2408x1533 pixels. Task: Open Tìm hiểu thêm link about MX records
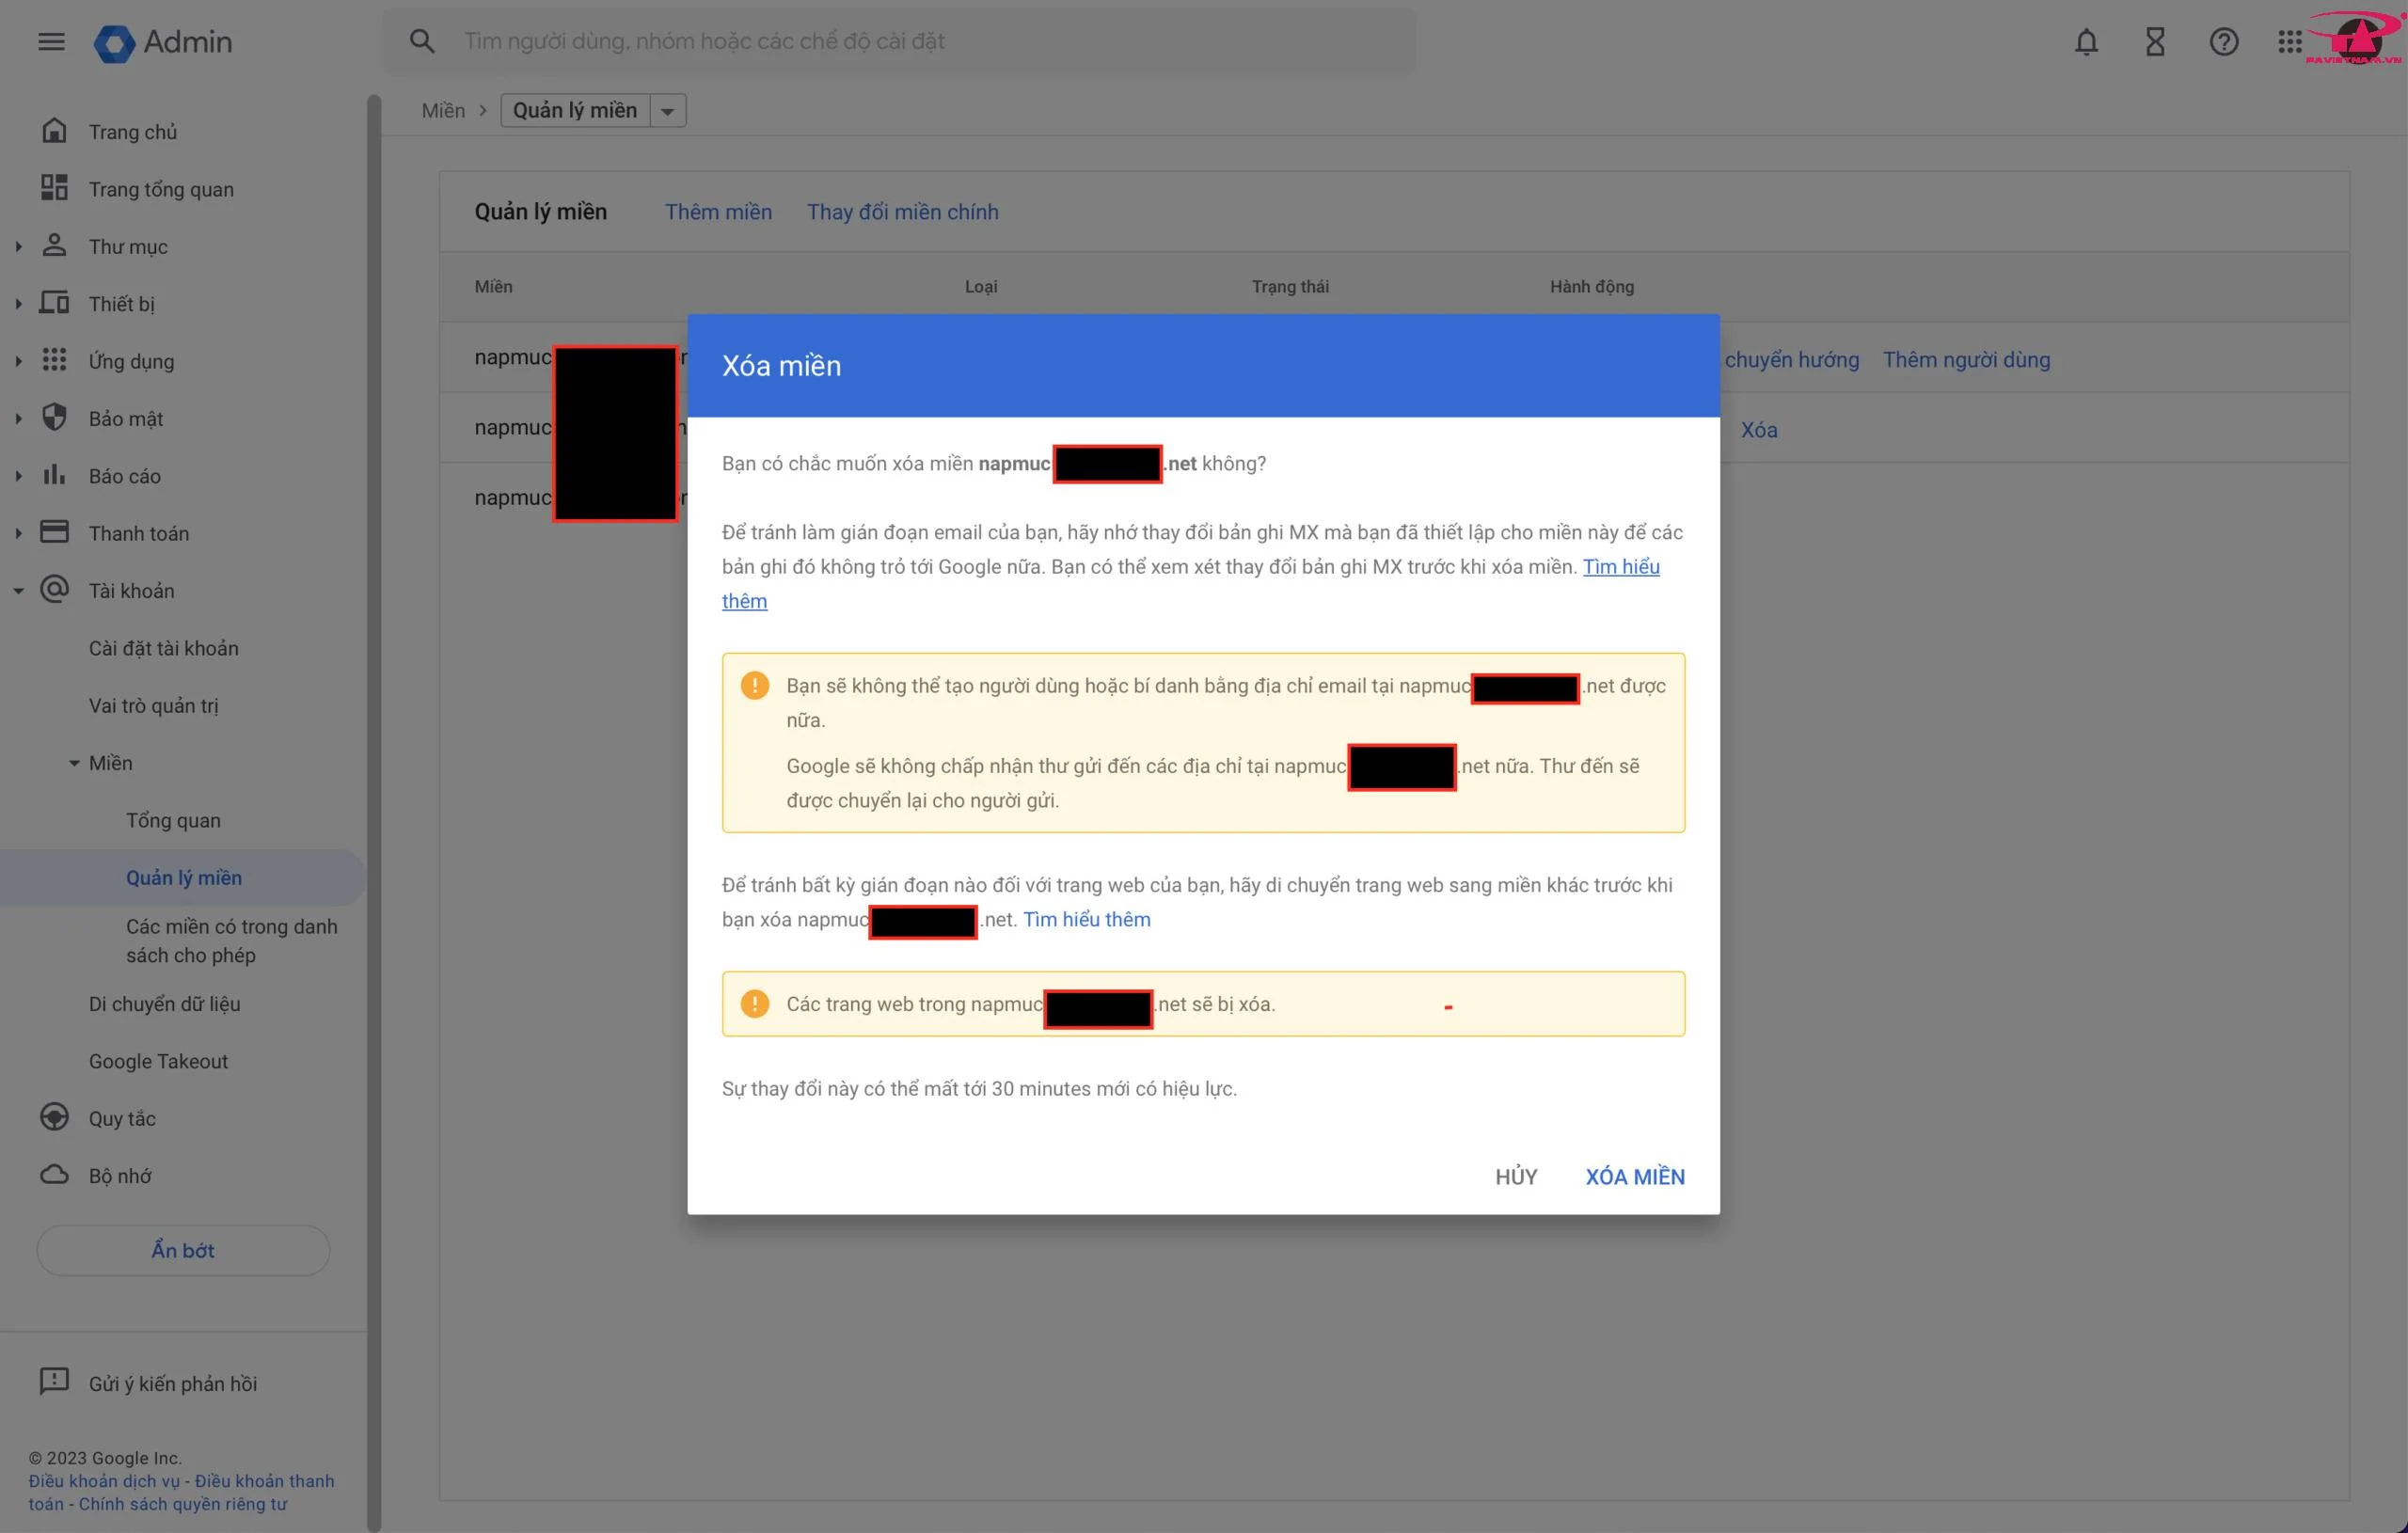[x=1620, y=566]
